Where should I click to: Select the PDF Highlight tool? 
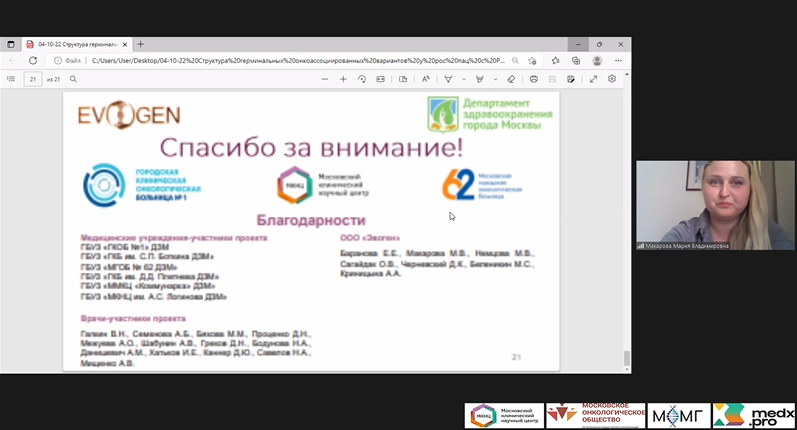click(479, 79)
